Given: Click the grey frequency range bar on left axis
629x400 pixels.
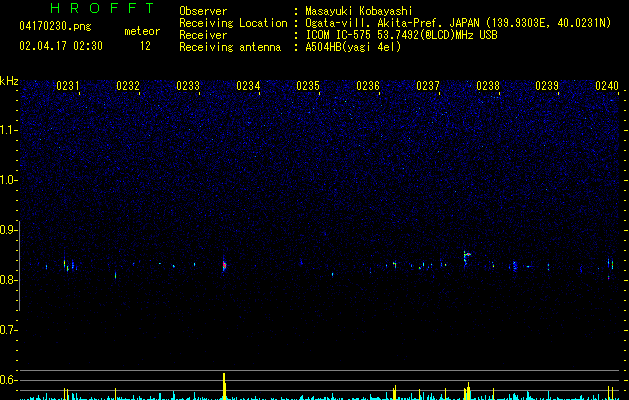Looking at the screenshot, I should pos(19,266).
